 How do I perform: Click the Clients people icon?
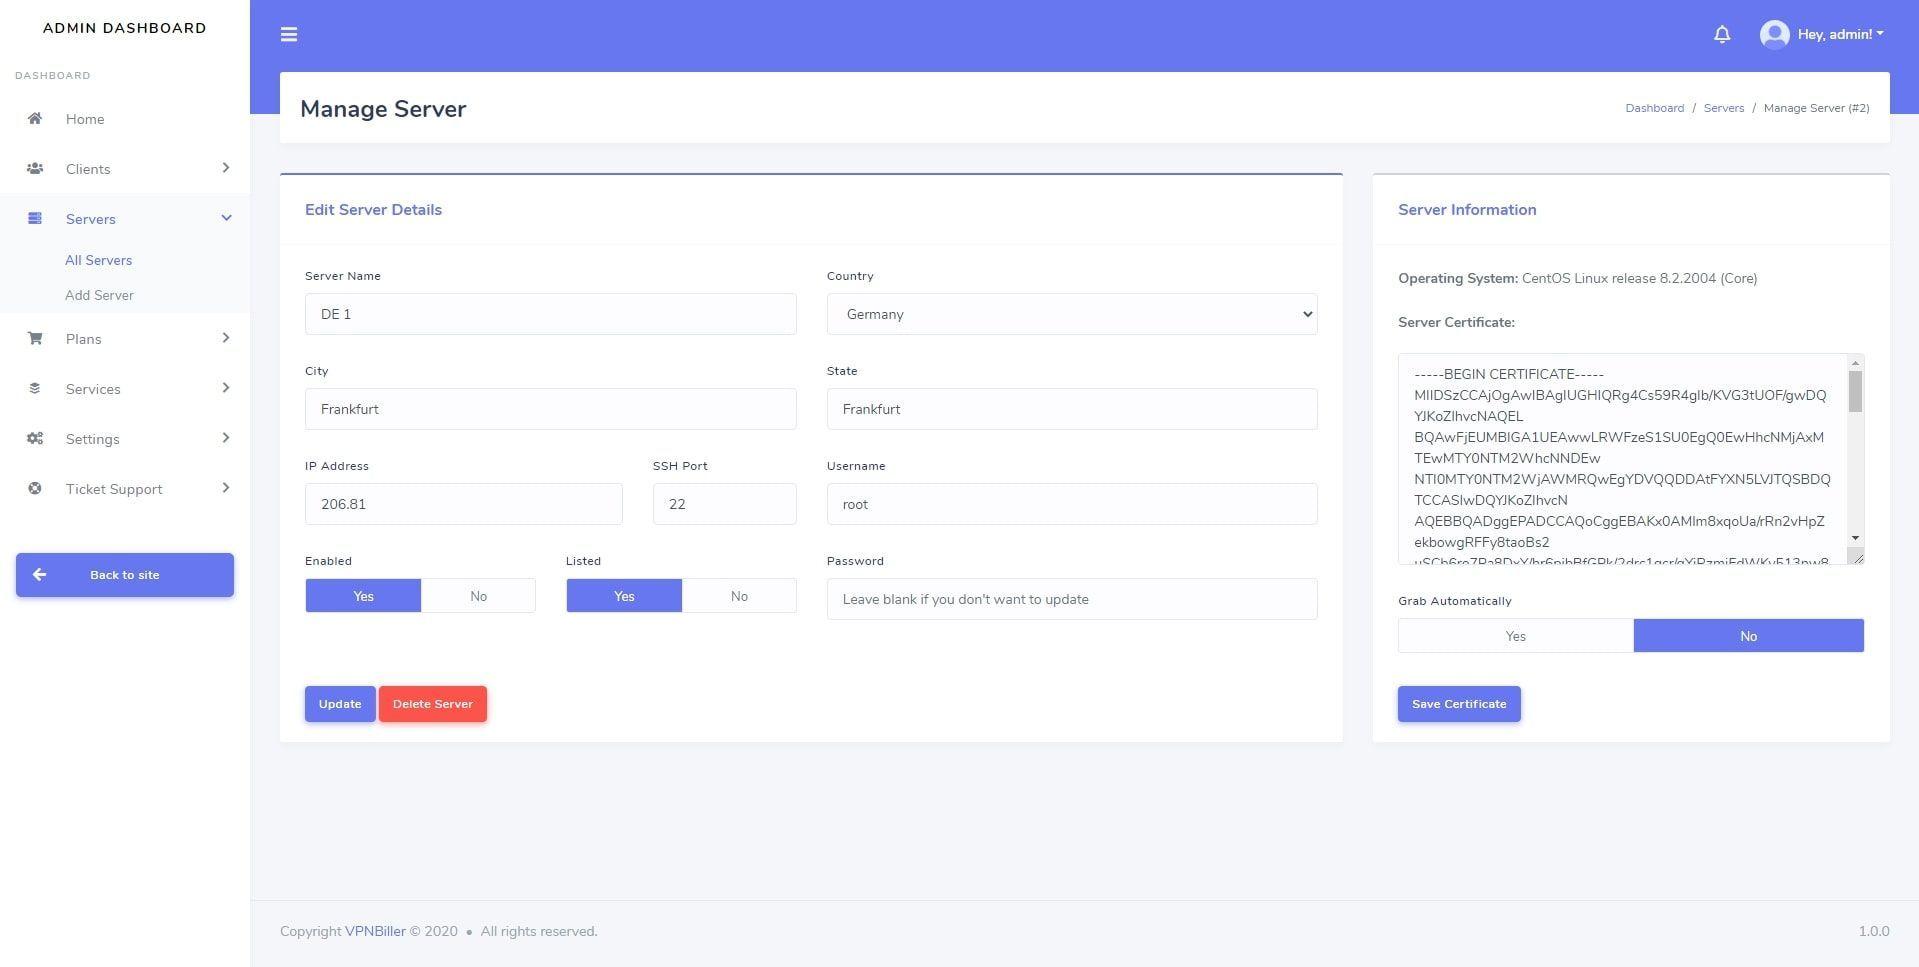coord(35,168)
